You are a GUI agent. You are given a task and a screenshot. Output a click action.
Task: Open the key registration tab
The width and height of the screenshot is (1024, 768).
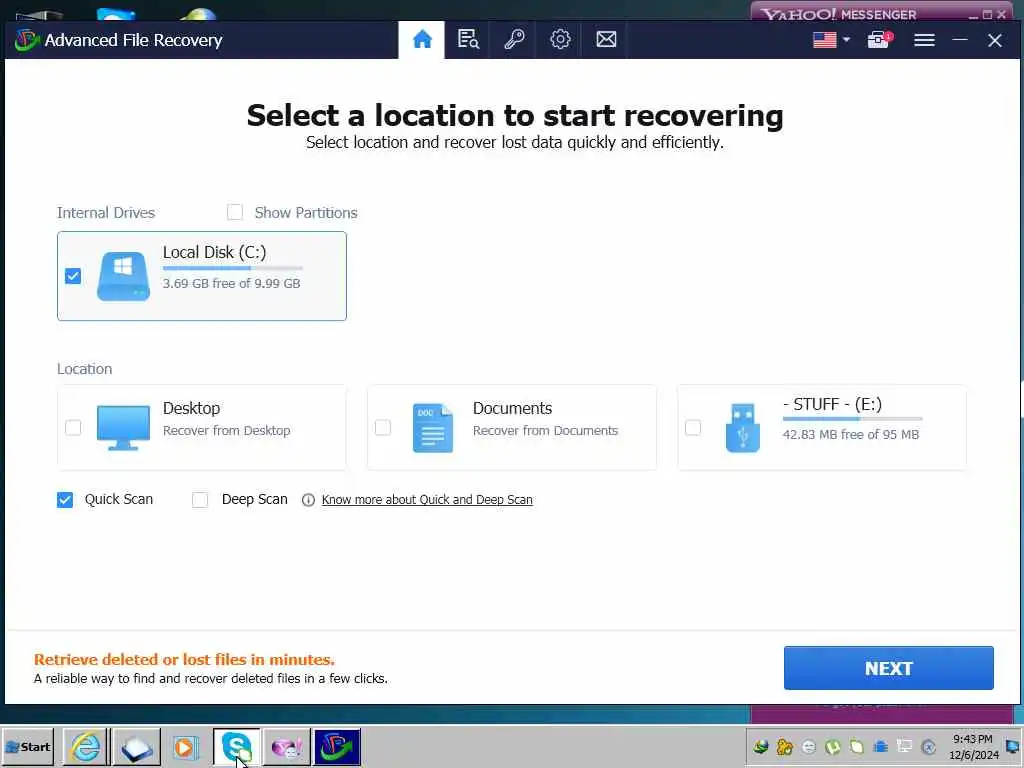click(514, 40)
